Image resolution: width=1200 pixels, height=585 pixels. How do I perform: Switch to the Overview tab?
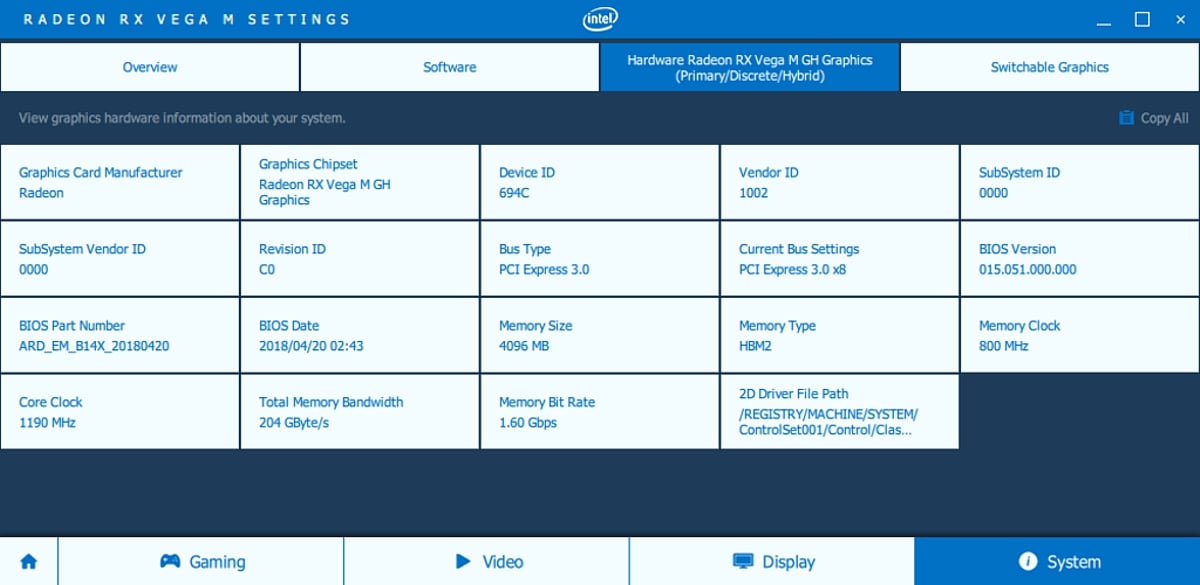(150, 67)
